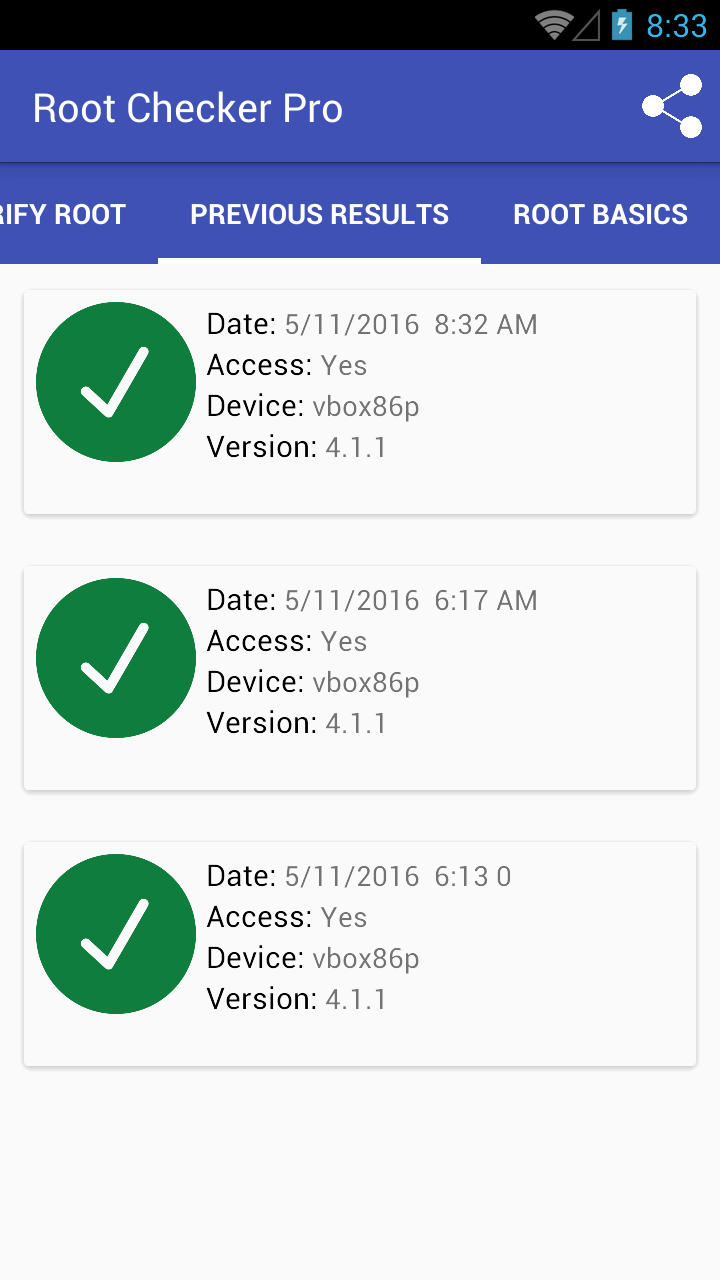
Task: Tap the battery charging icon
Action: (x=622, y=25)
